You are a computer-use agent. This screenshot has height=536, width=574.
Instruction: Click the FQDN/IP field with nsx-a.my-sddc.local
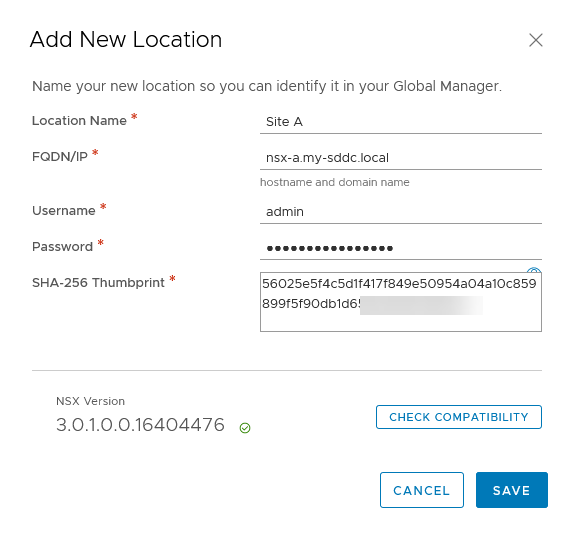pos(401,158)
